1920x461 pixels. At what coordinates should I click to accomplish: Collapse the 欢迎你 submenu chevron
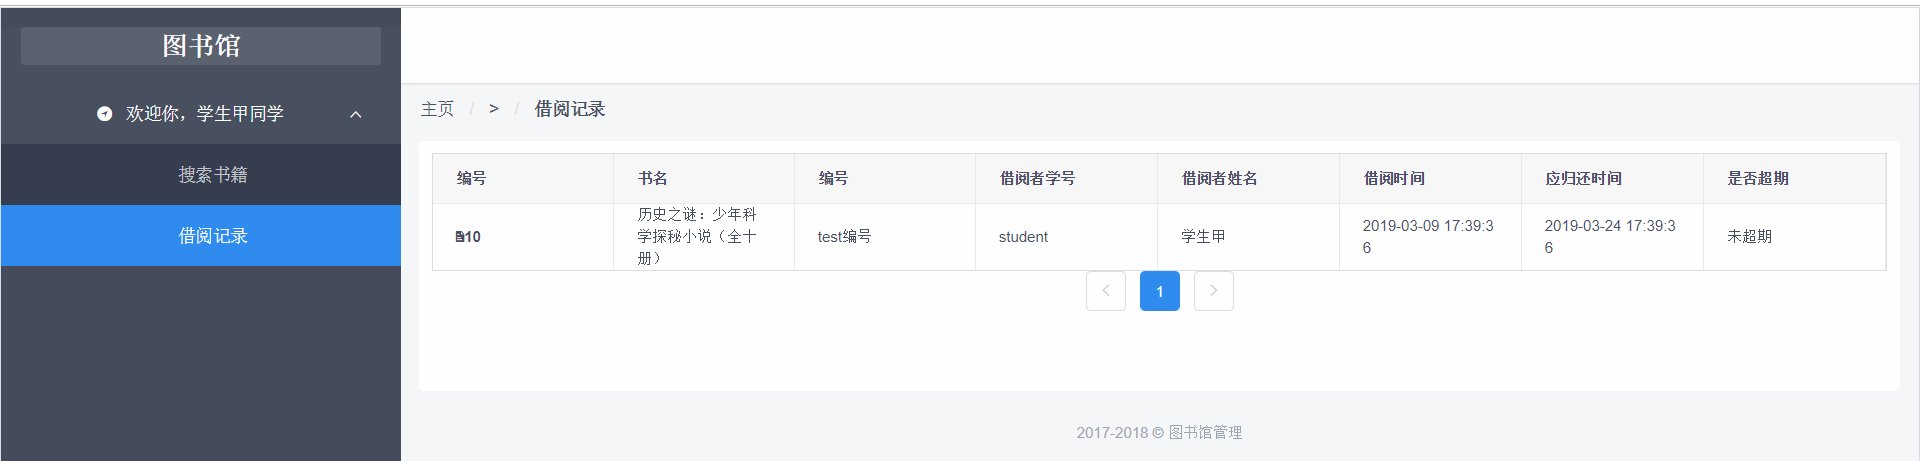click(355, 115)
